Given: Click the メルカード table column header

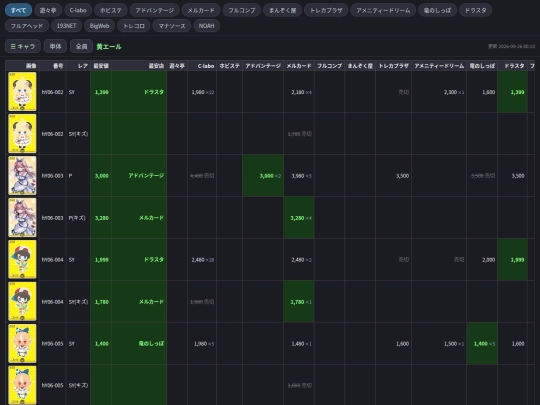Looking at the screenshot, I should pos(299,66).
